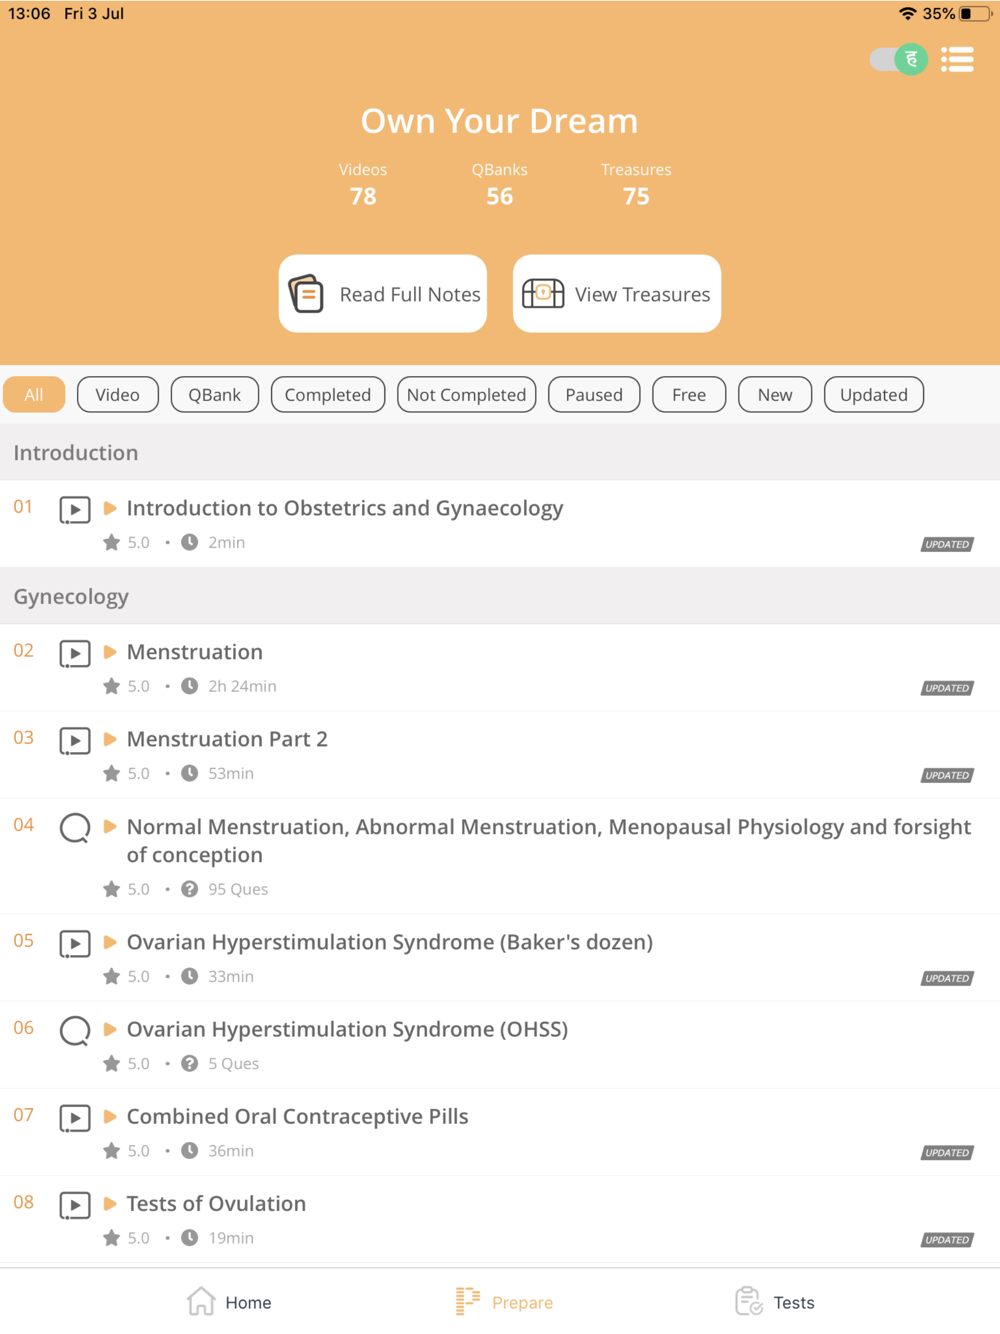Tap orange play arrow for Tests of Ovulation

point(110,1204)
